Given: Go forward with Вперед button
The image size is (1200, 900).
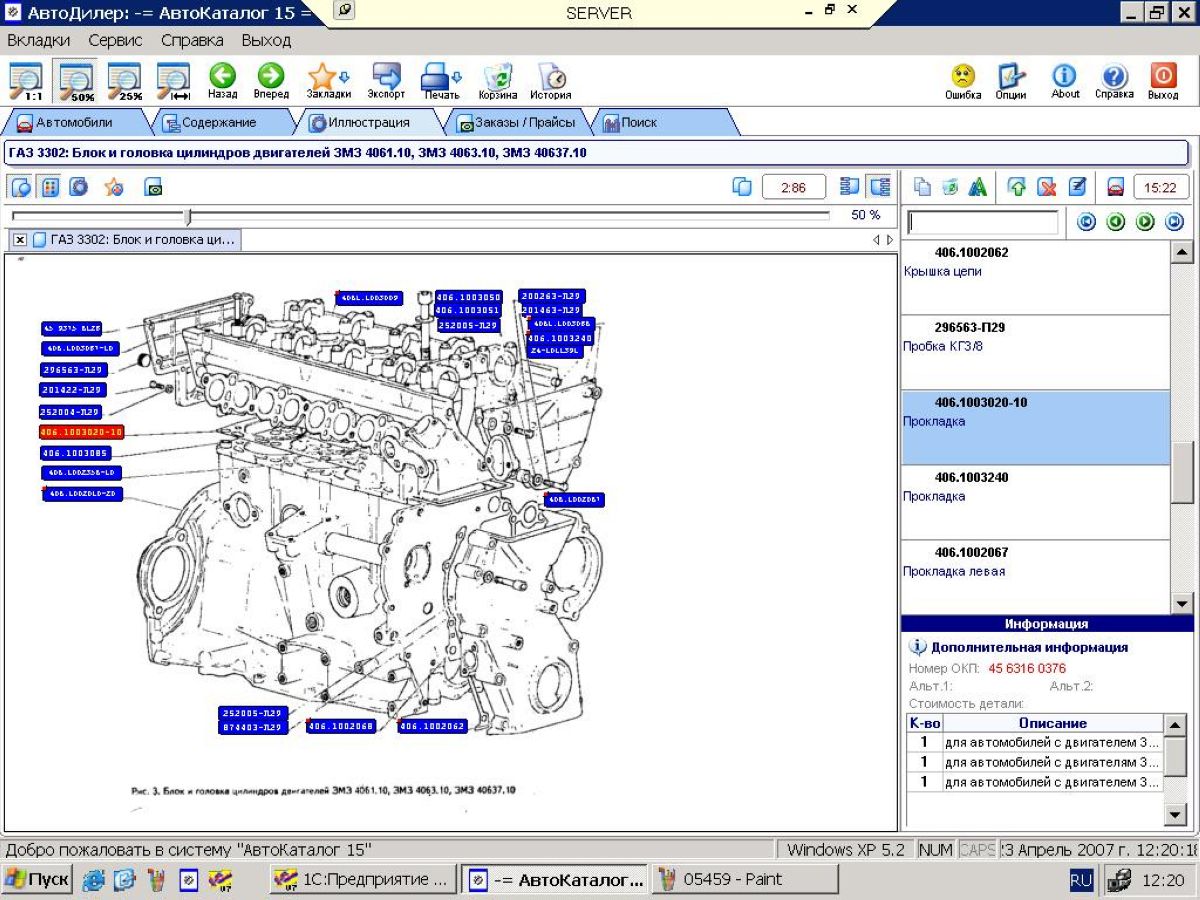Looking at the screenshot, I should coord(271,82).
